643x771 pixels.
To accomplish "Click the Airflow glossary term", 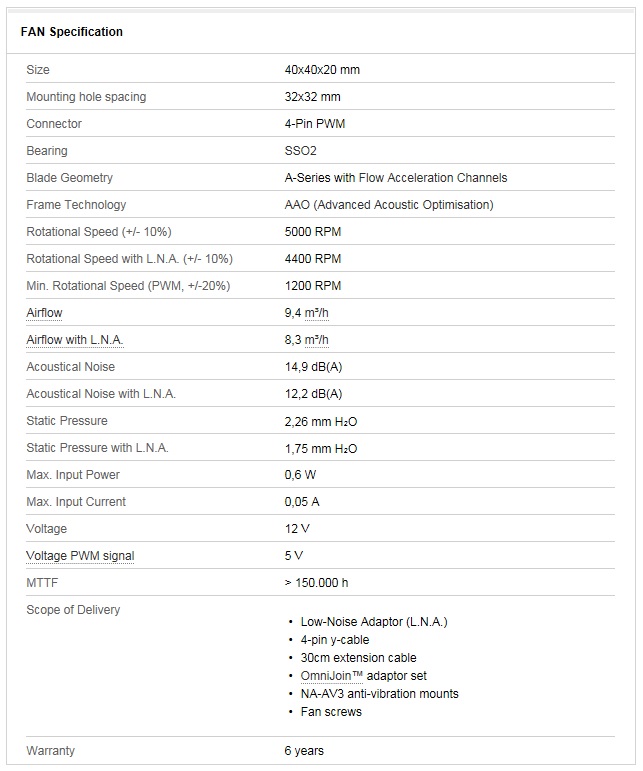I will [x=44, y=313].
